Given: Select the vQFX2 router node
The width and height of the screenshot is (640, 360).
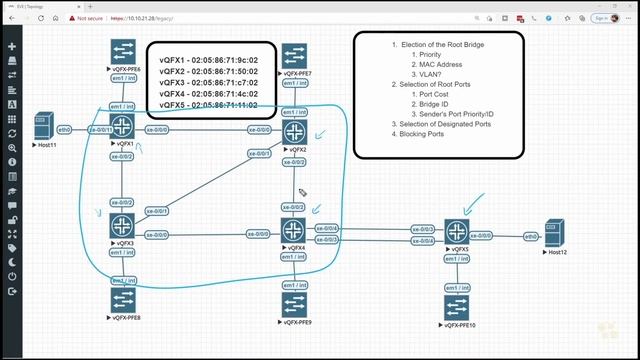Looking at the screenshot, I should tap(294, 132).
